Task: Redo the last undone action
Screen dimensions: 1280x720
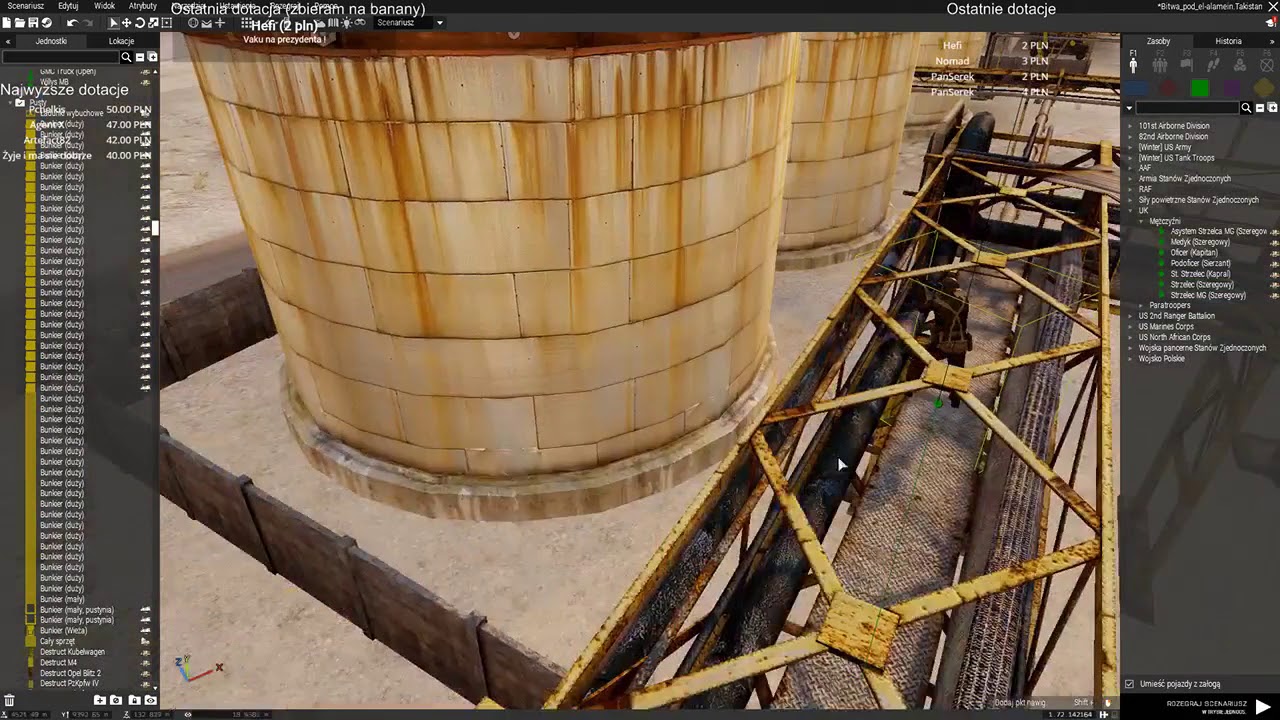Action: coord(90,22)
